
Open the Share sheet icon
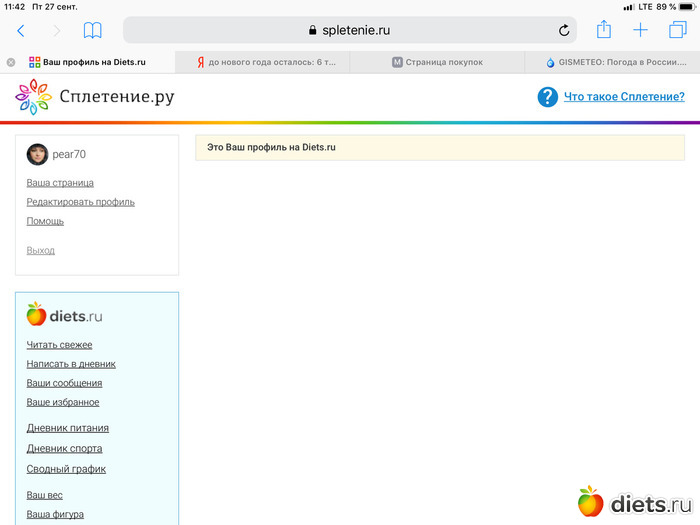pos(603,30)
